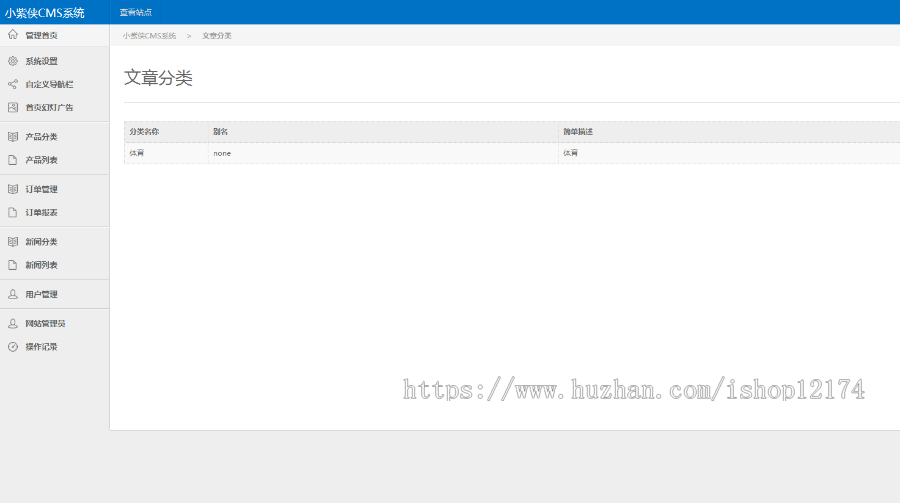Click the file icon for 订单报表
The image size is (900, 503).
13,212
